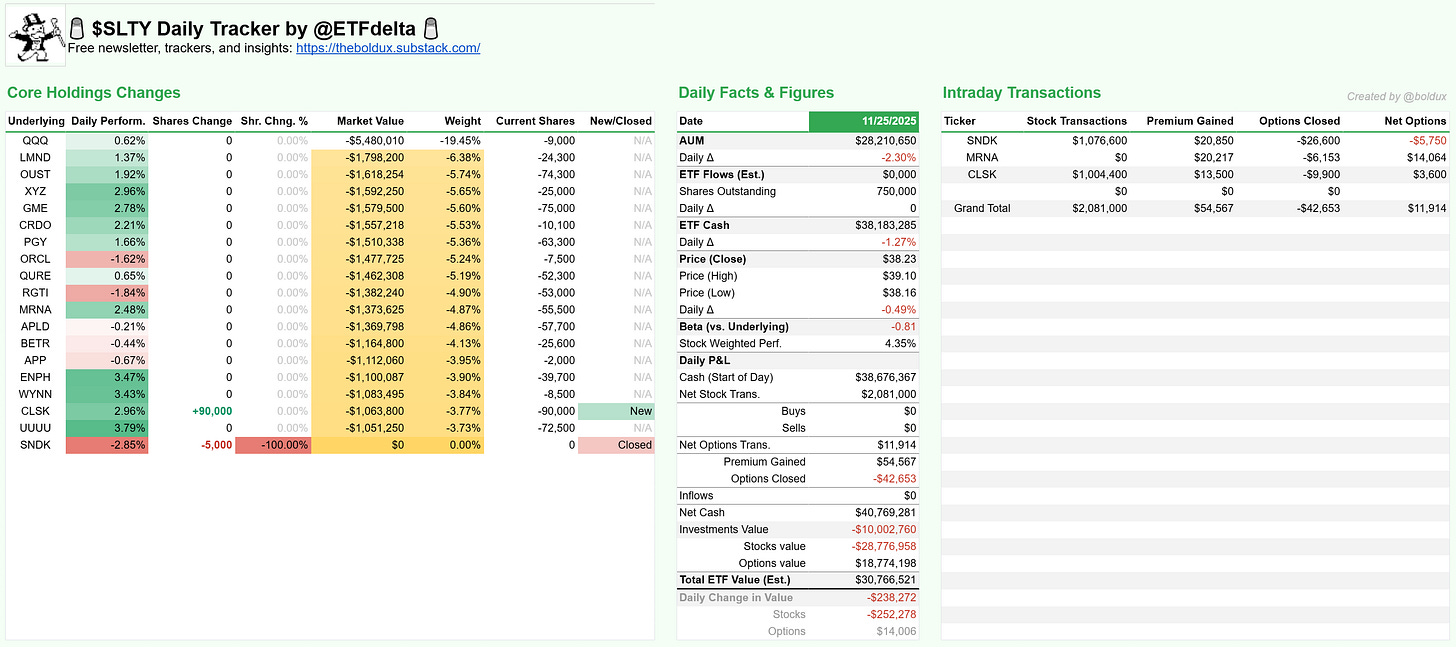Click the Closed status cell for SNDK
This screenshot has height=647, width=1456.
[616, 445]
